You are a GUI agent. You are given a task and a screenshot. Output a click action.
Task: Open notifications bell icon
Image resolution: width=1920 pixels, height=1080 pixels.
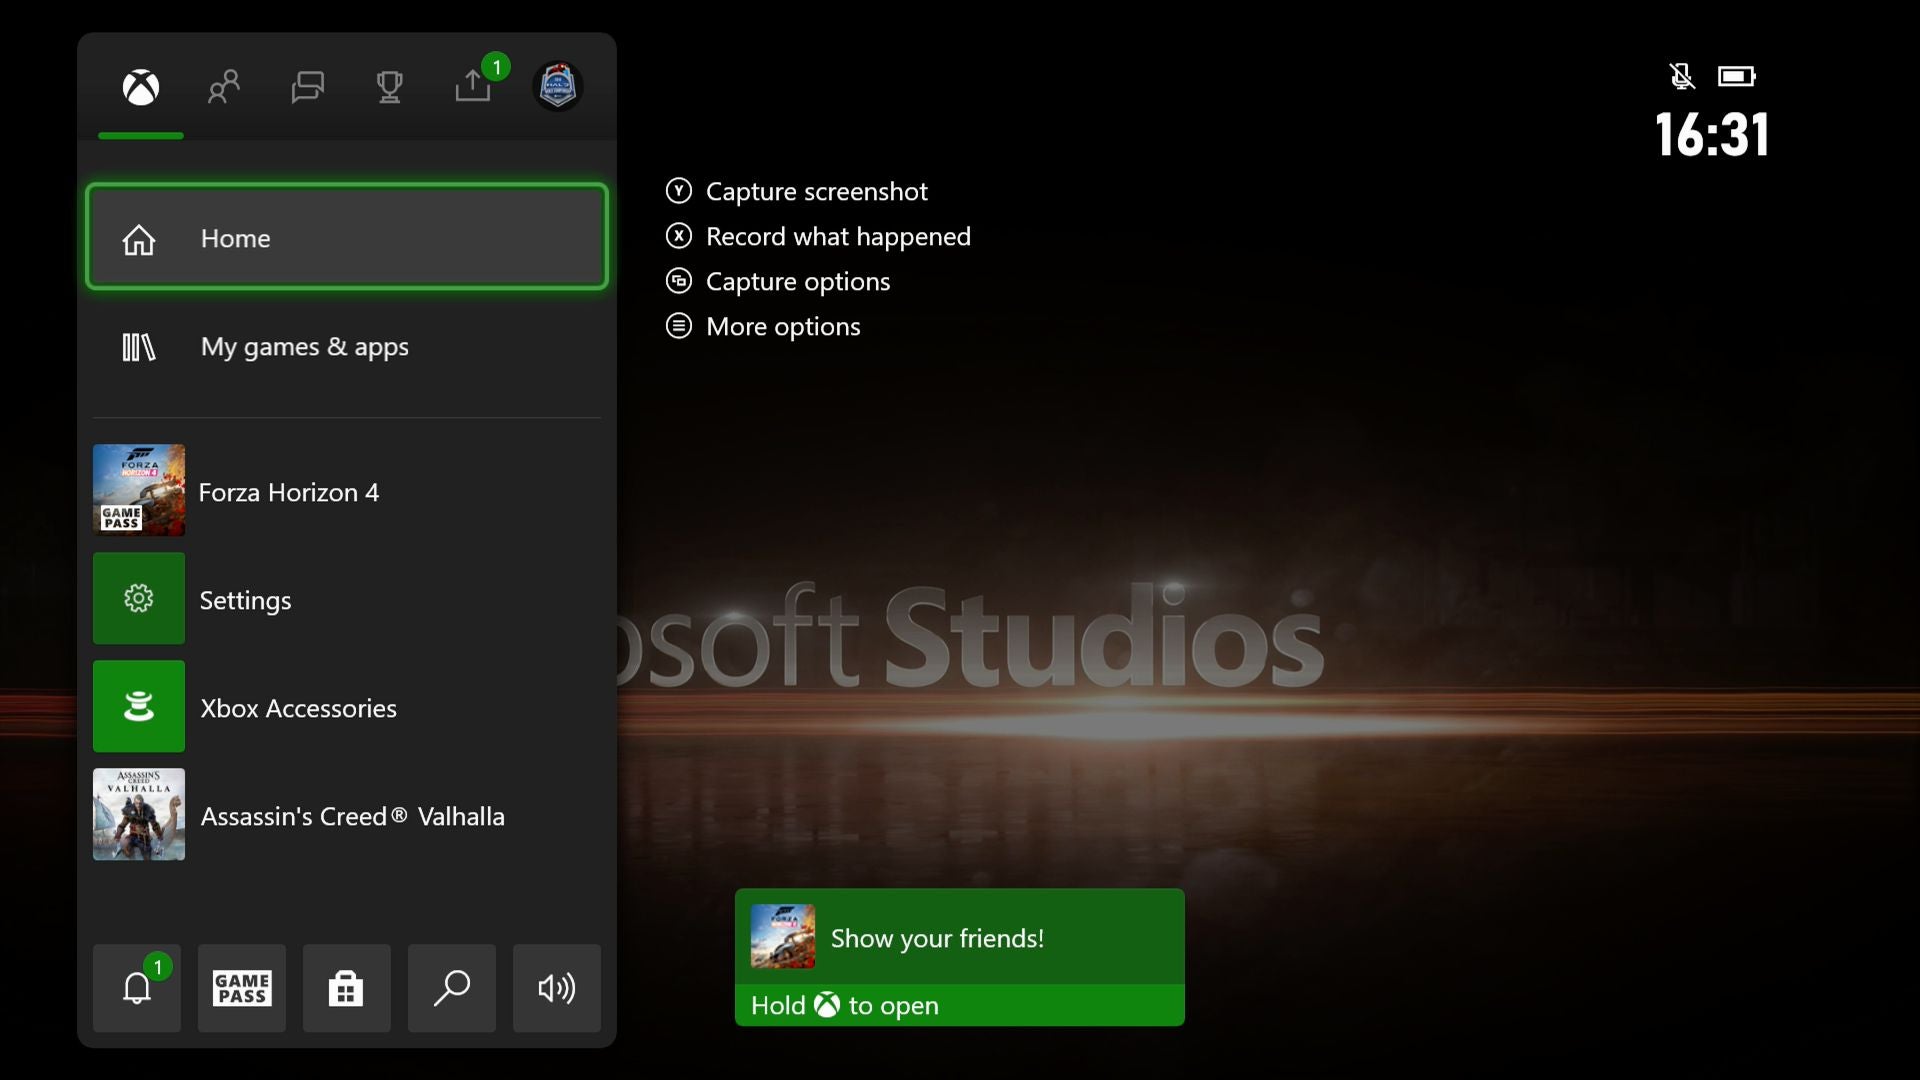click(137, 988)
